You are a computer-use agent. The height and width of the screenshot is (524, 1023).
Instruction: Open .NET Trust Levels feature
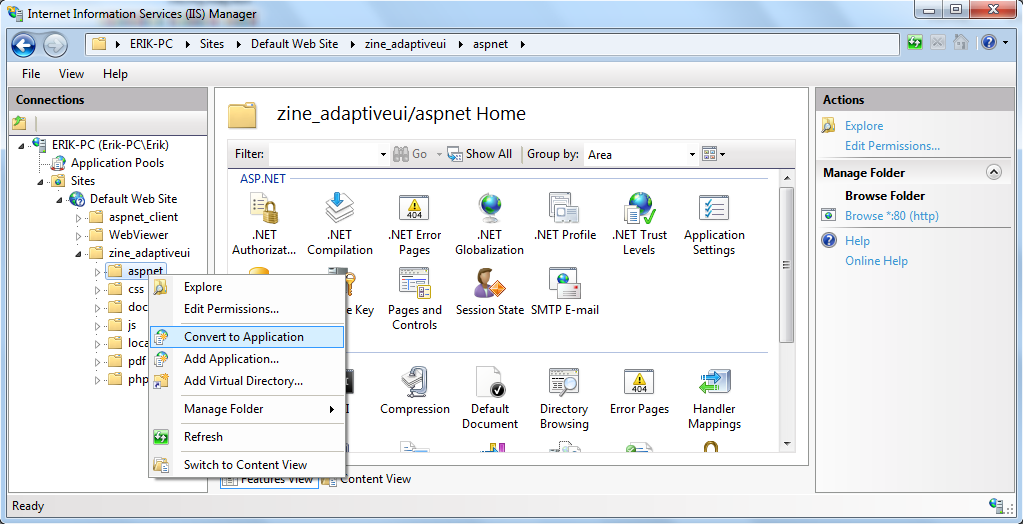click(x=639, y=223)
